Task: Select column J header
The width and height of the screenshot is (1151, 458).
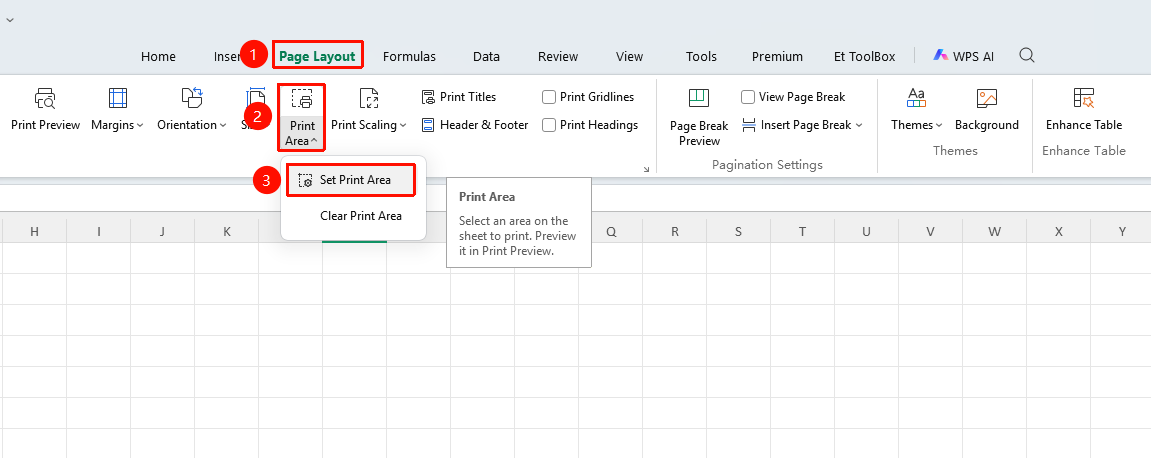Action: point(162,231)
